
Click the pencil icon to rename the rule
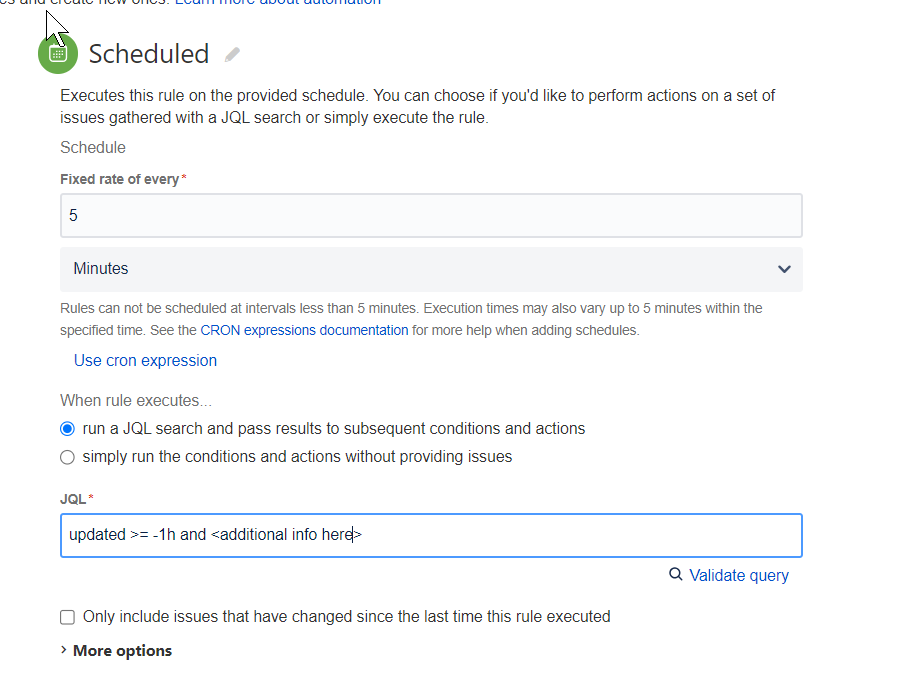click(x=232, y=54)
